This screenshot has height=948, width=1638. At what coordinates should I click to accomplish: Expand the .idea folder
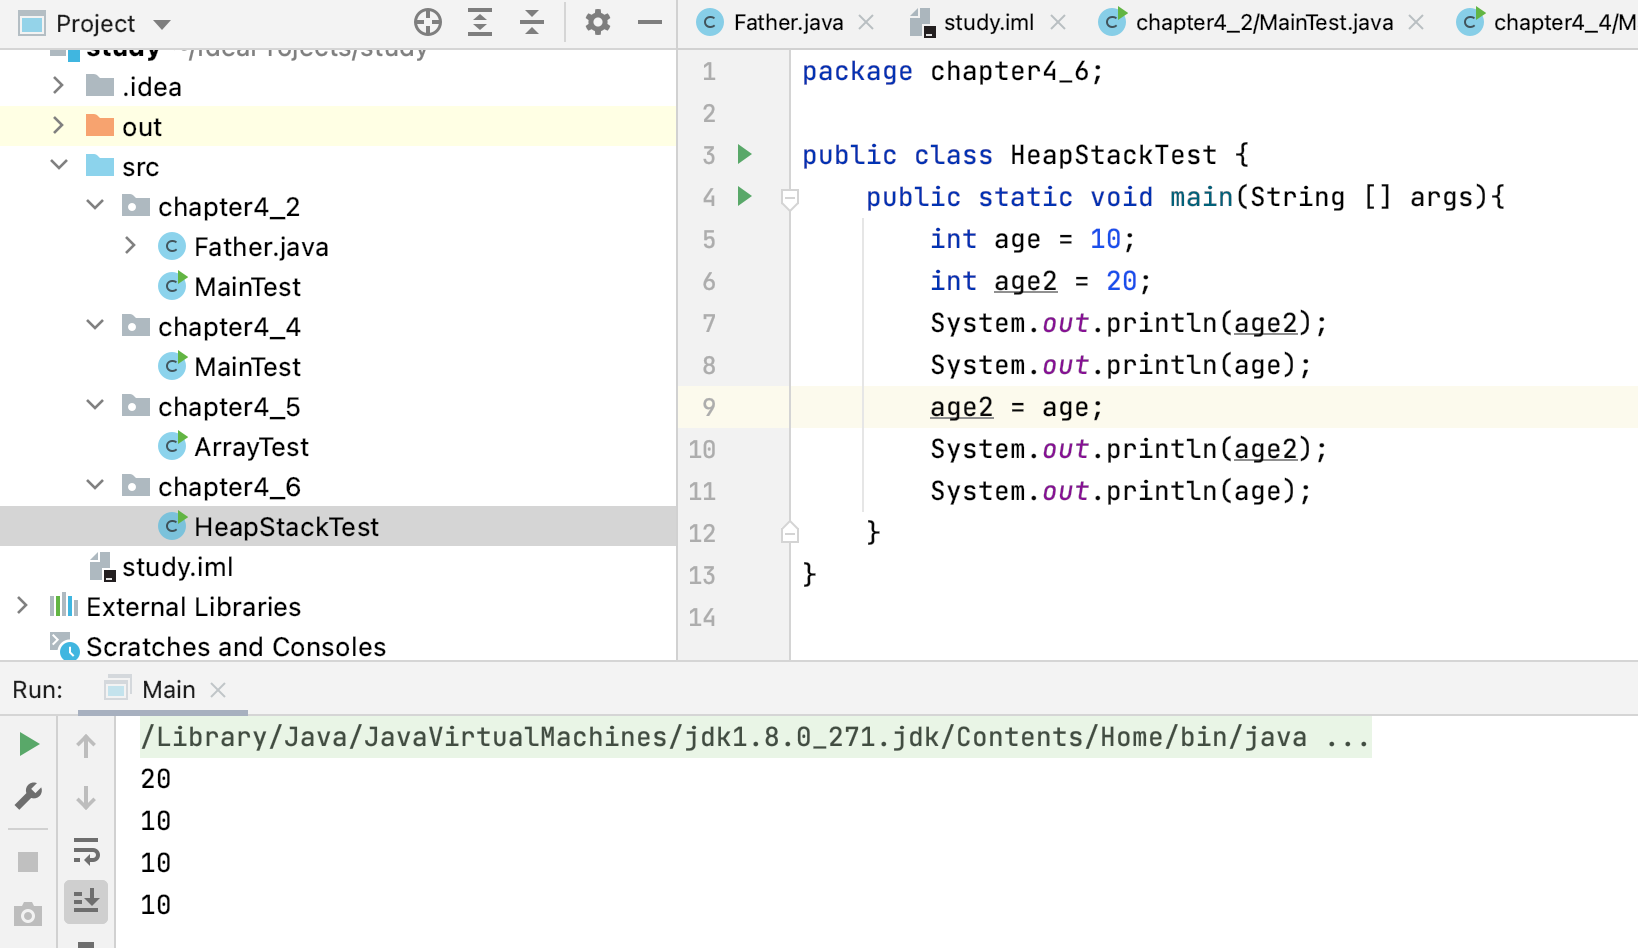pyautogui.click(x=58, y=86)
